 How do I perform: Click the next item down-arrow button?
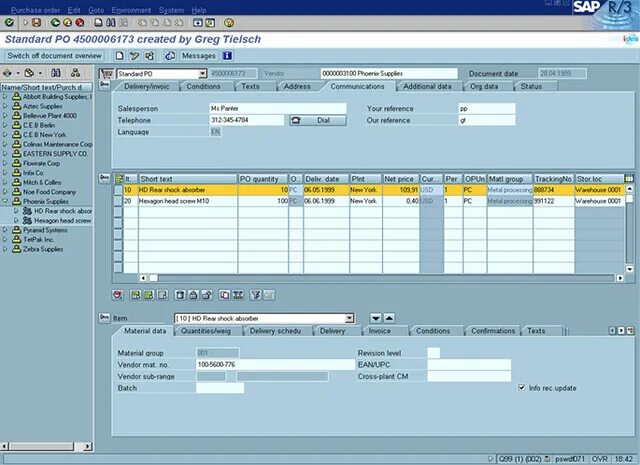[x=376, y=318]
